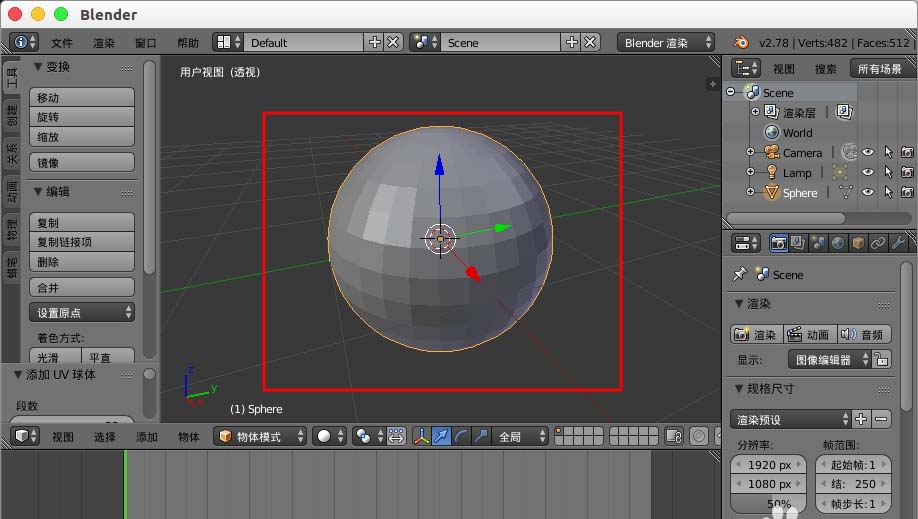
Task: Open the 物体模式 mode dropdown
Action: 260,436
